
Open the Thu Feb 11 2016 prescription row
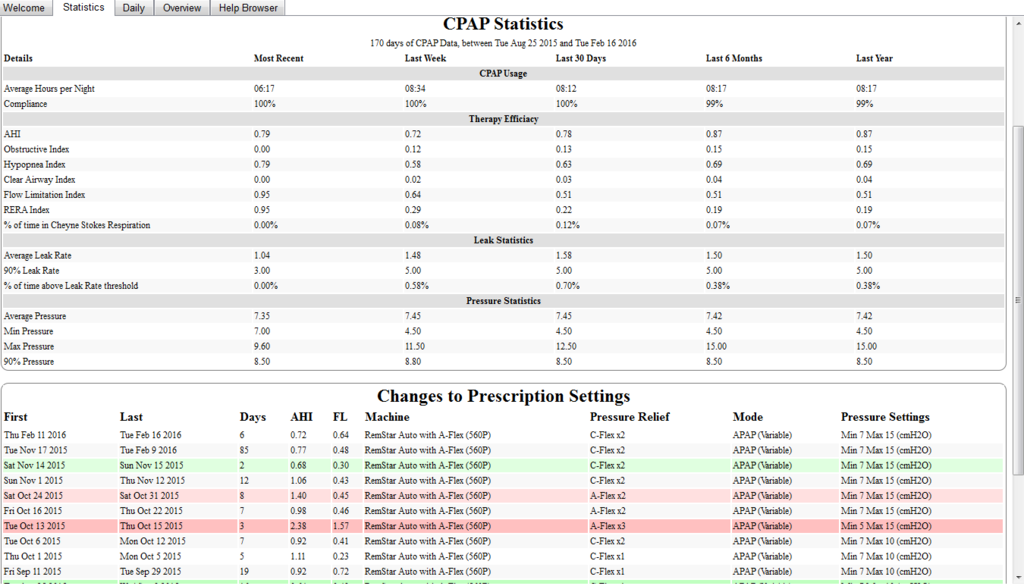pyautogui.click(x=34, y=435)
